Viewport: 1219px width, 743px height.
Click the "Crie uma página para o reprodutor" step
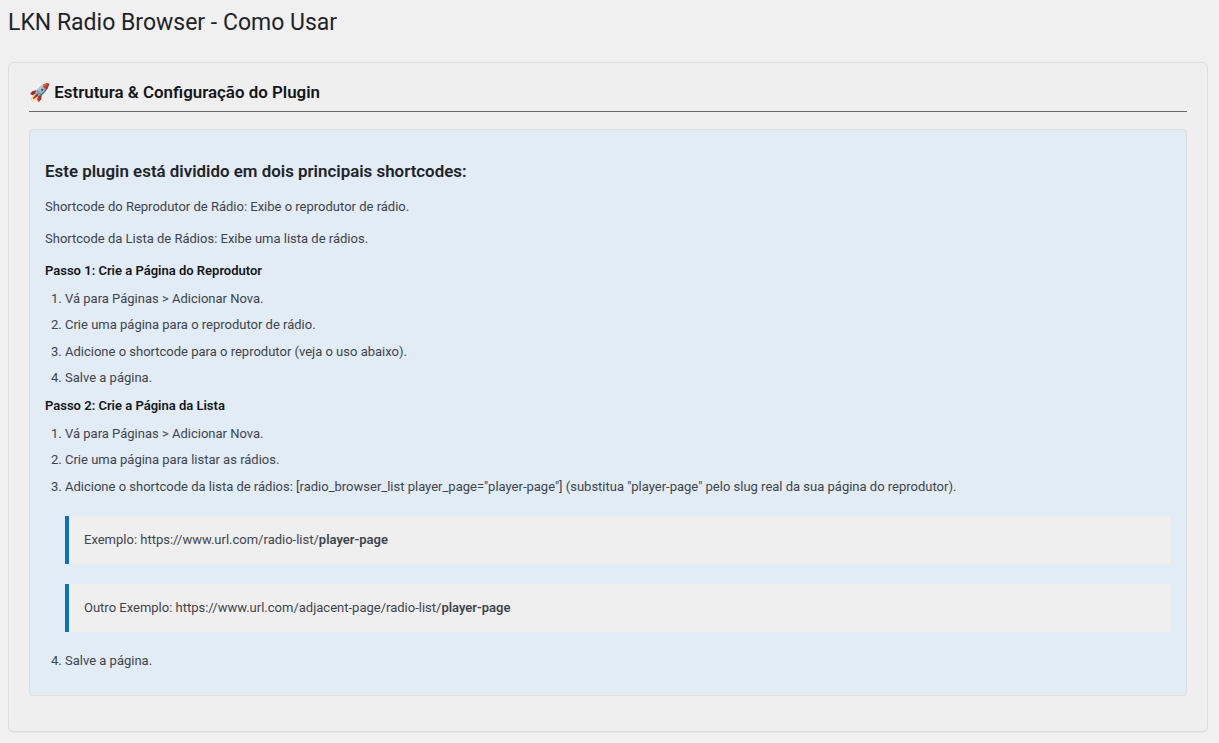(190, 325)
